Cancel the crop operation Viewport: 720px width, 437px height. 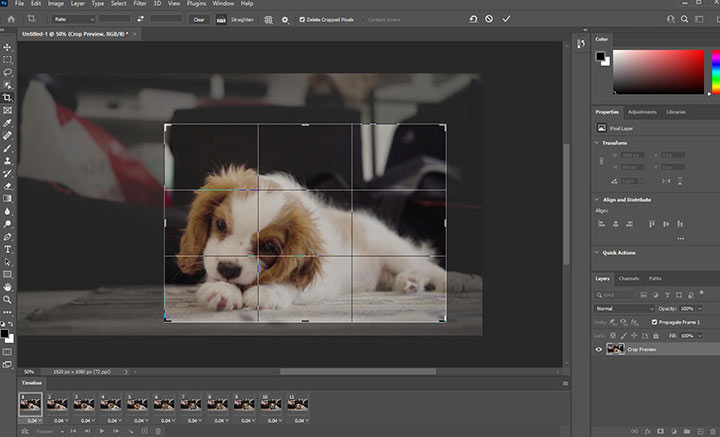[488, 19]
